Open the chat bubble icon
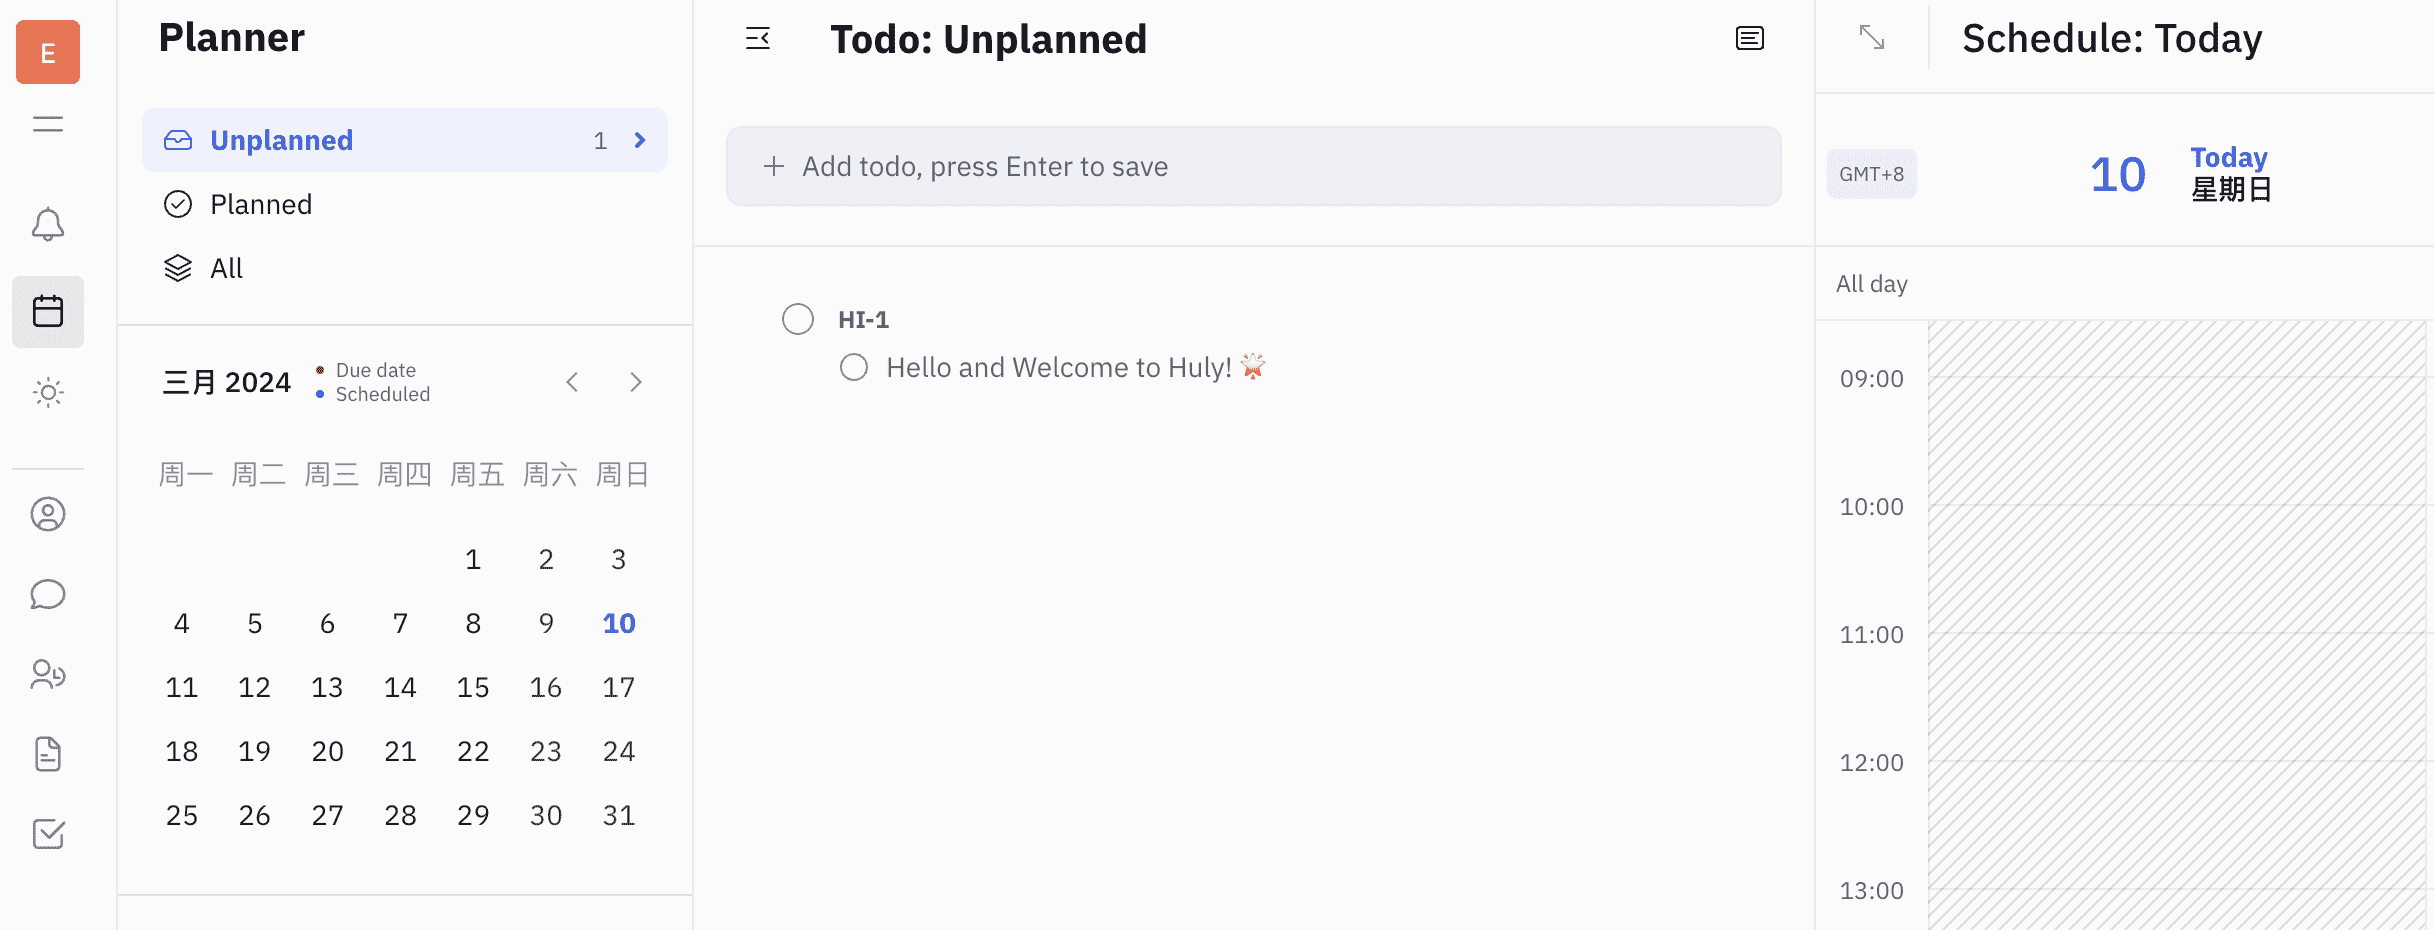This screenshot has width=2434, height=930. (48, 594)
